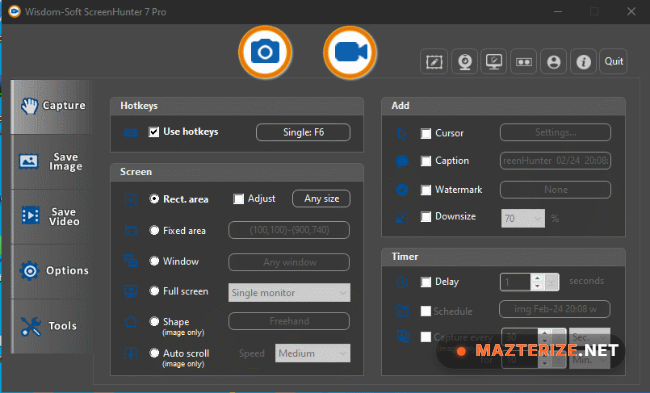
Task: Open the Sec. unit dropdown
Action: (589, 337)
